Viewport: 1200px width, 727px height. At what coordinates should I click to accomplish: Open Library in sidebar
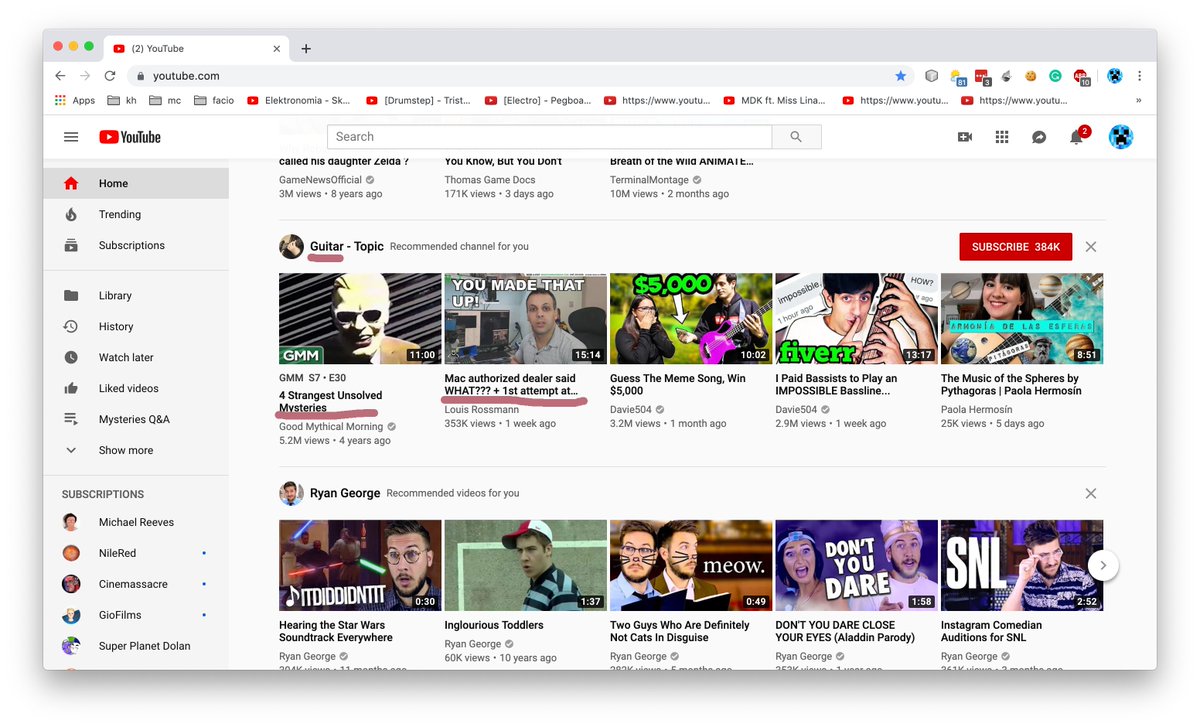136,295
